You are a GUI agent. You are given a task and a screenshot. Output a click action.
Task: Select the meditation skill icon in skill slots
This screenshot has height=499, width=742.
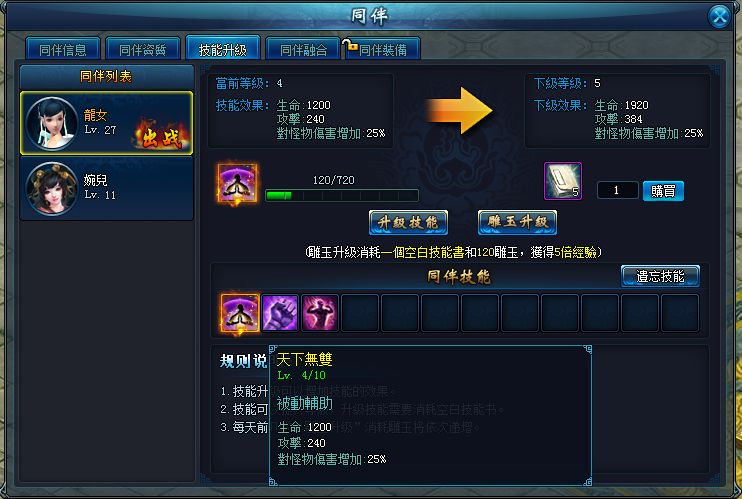point(240,313)
